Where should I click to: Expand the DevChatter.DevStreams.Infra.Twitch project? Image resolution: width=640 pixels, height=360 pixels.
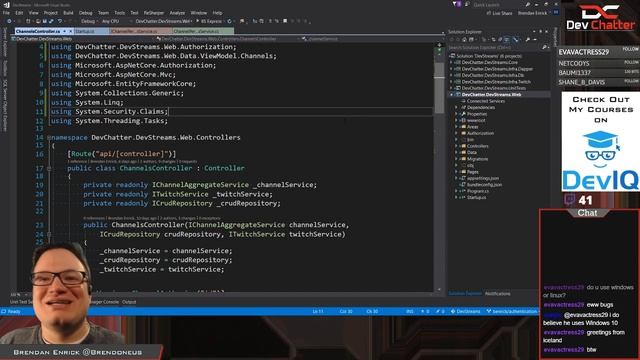tap(451, 82)
